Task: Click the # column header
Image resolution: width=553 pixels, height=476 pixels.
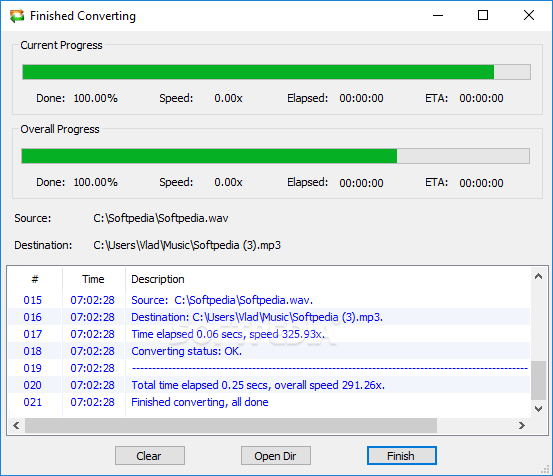Action: pos(35,279)
